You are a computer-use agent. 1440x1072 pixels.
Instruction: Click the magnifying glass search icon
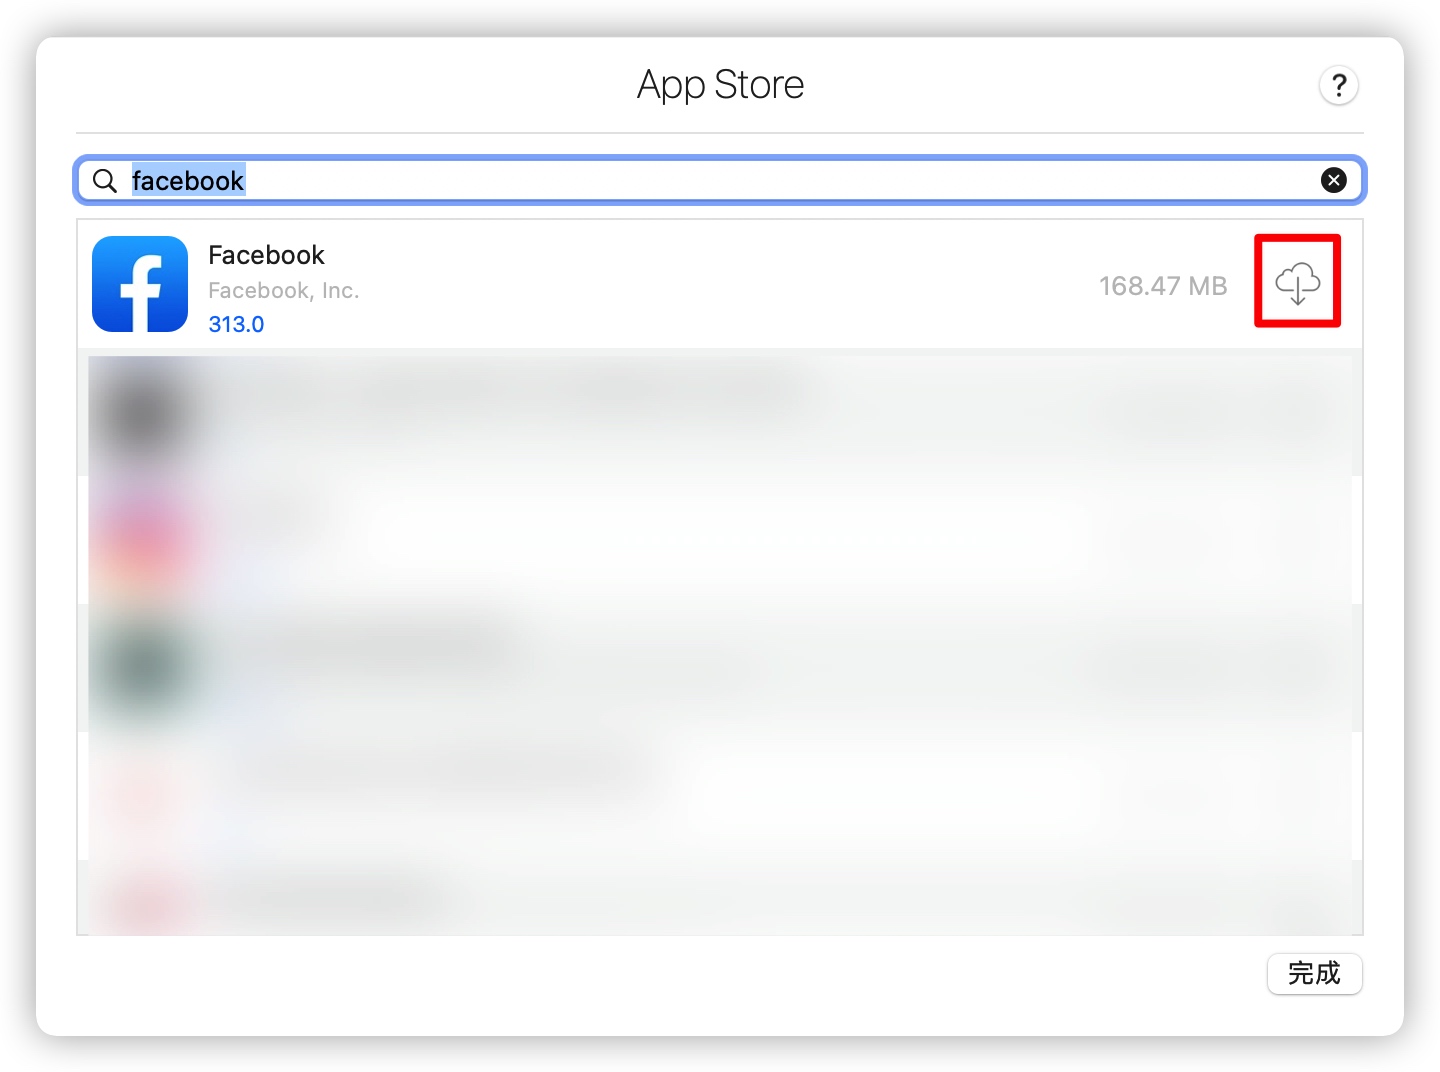click(x=105, y=180)
